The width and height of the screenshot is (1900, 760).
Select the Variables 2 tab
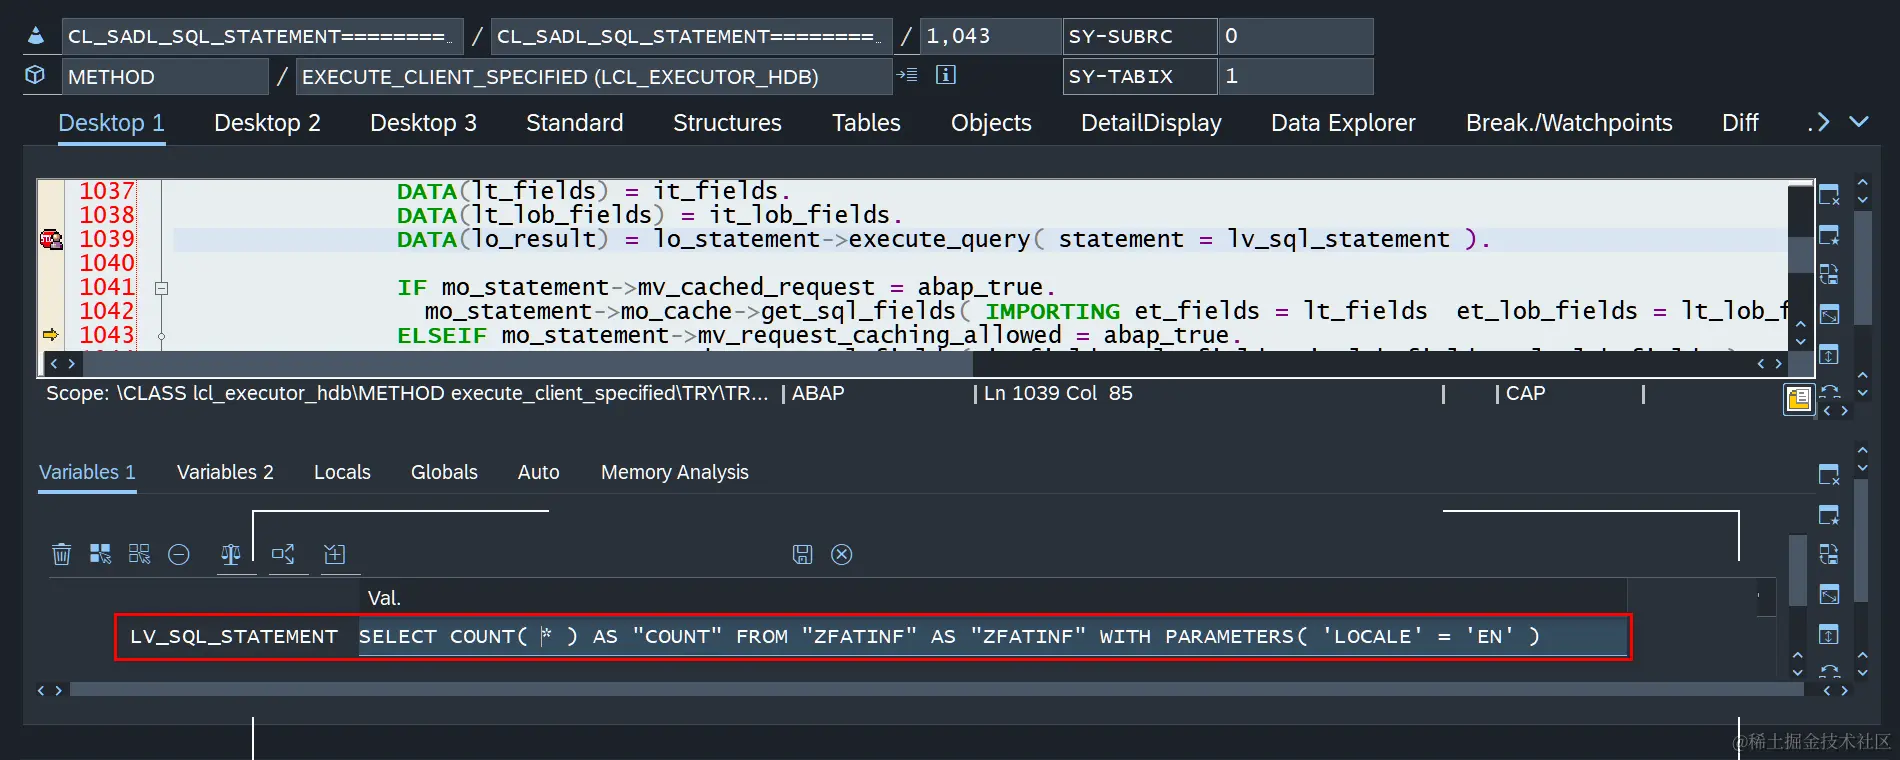(x=225, y=472)
